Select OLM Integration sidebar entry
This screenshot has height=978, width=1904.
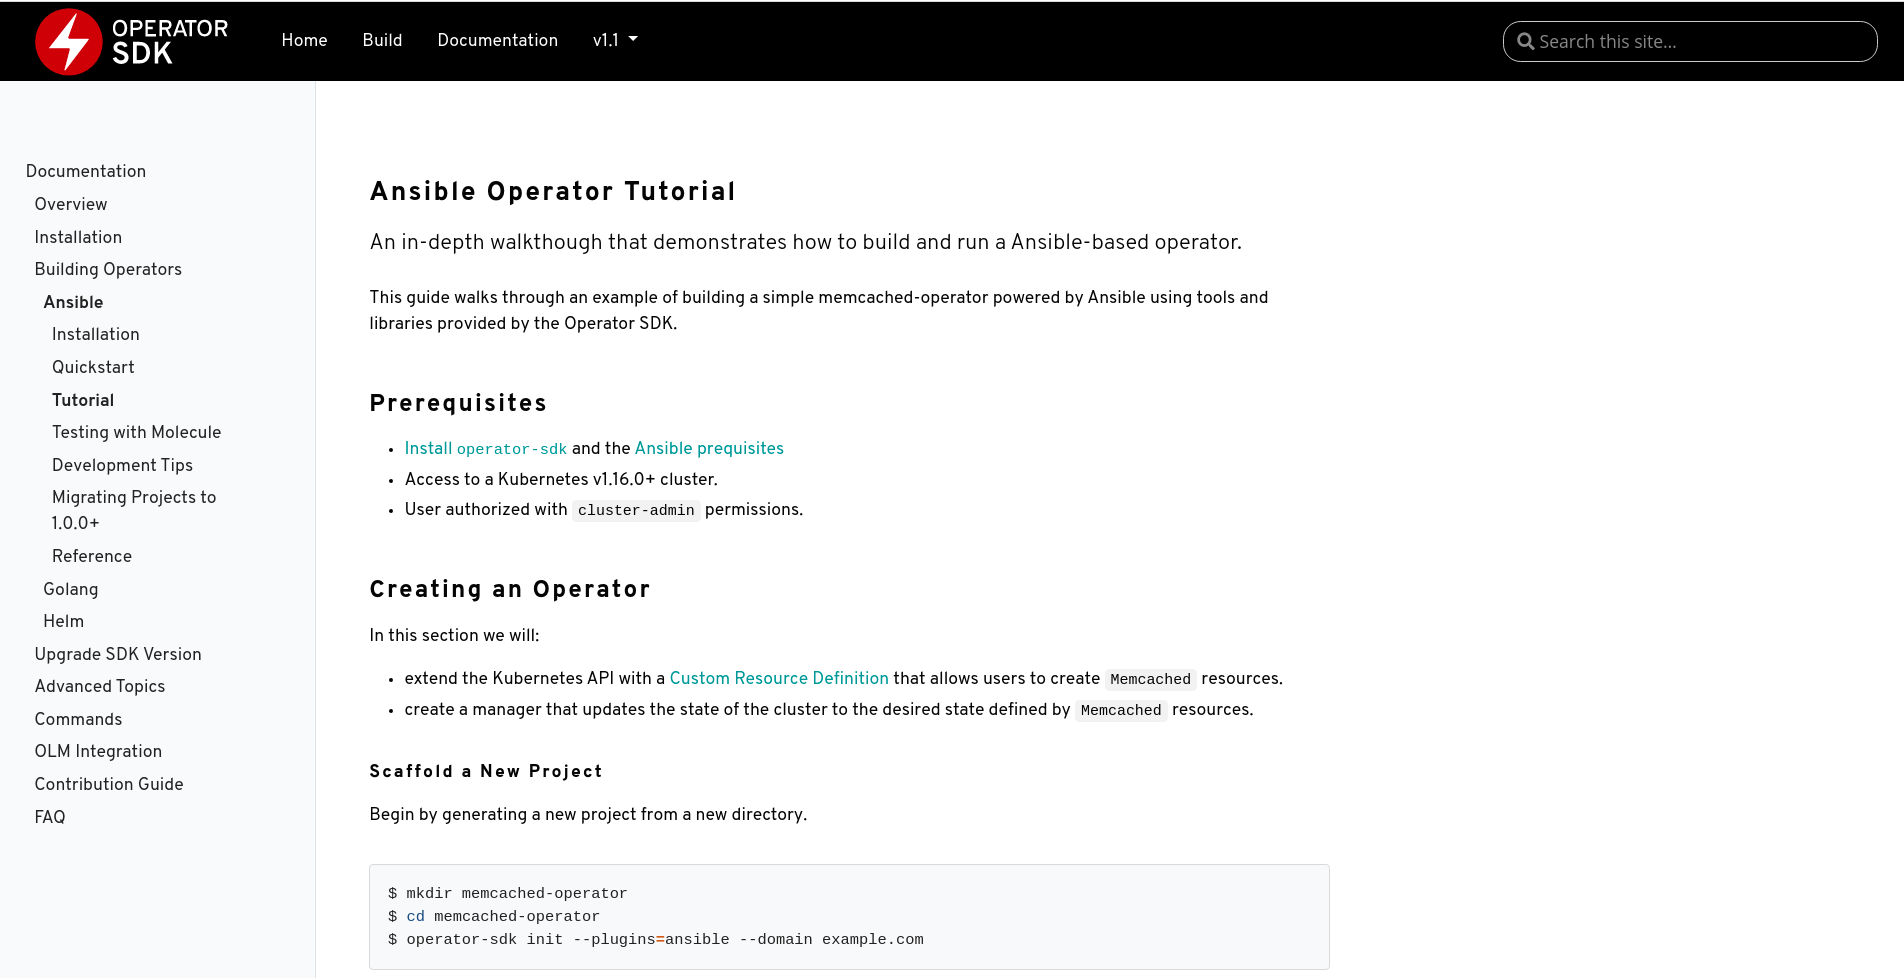[98, 751]
